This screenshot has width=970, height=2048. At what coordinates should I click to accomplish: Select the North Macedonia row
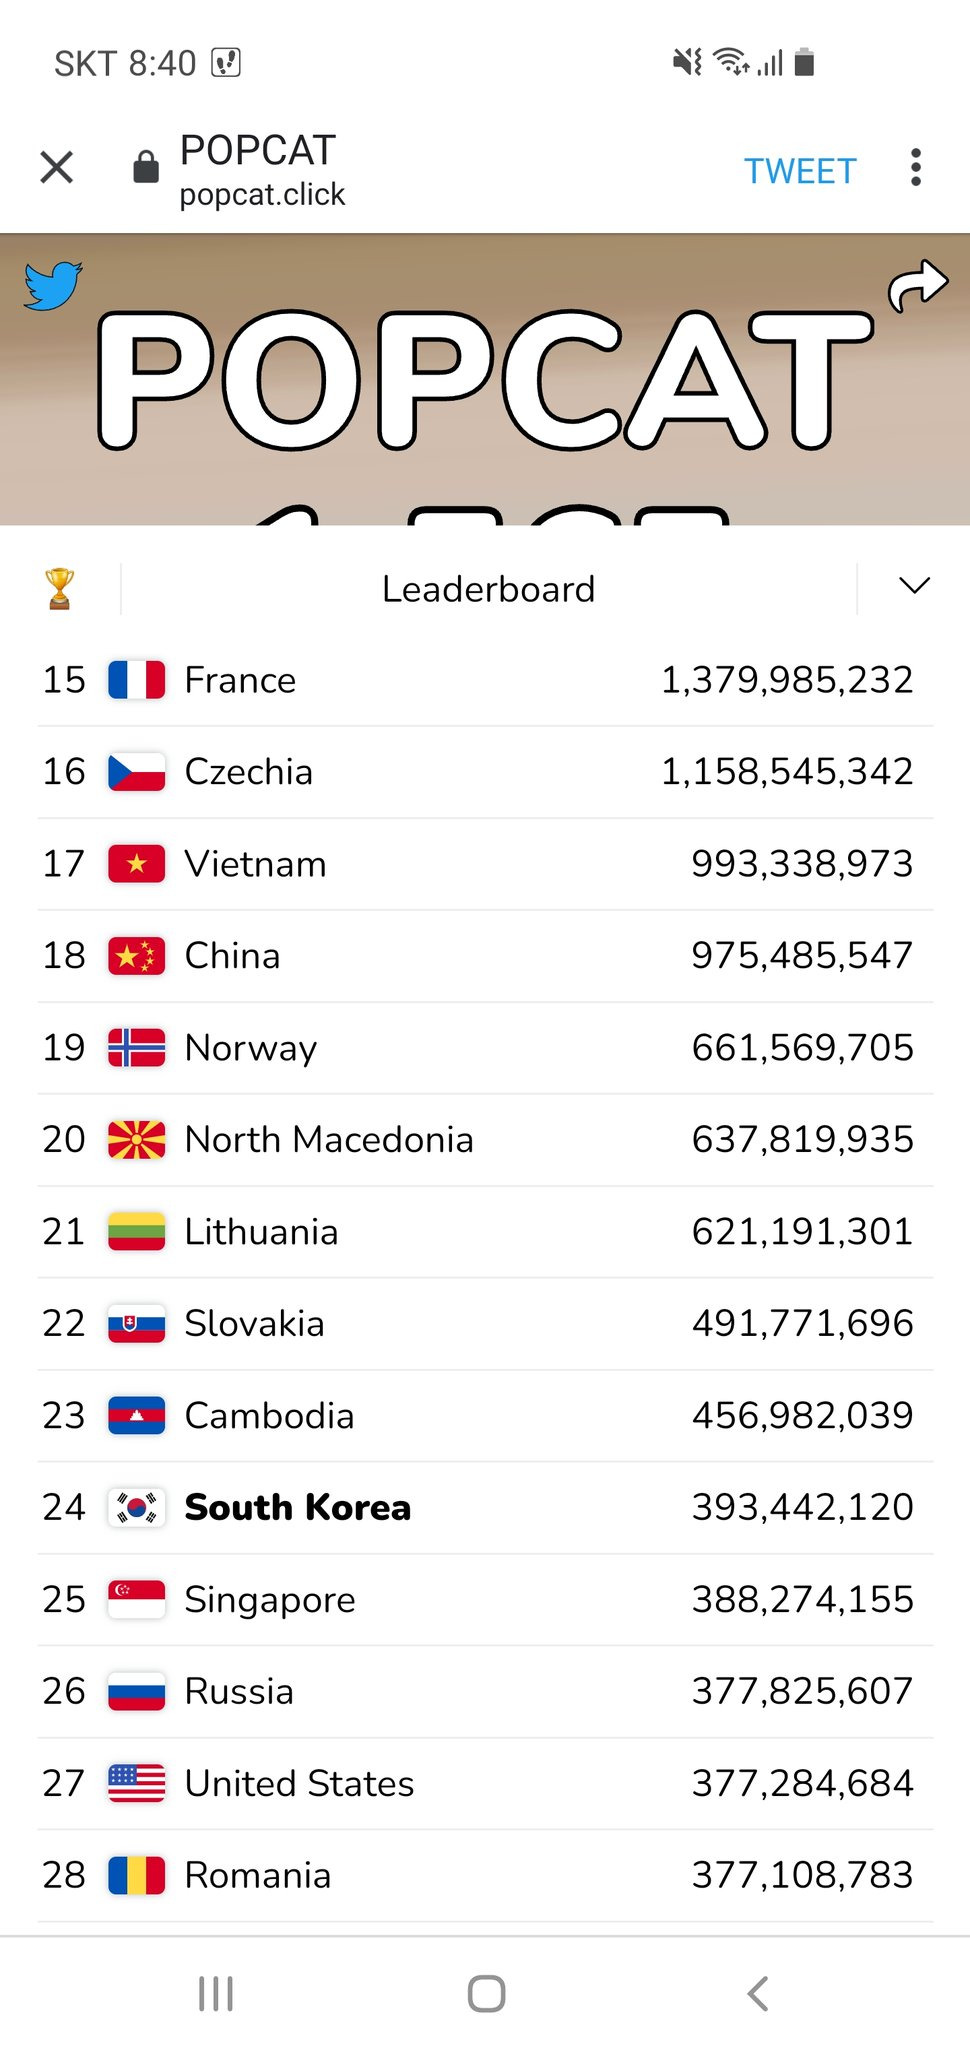(485, 1140)
